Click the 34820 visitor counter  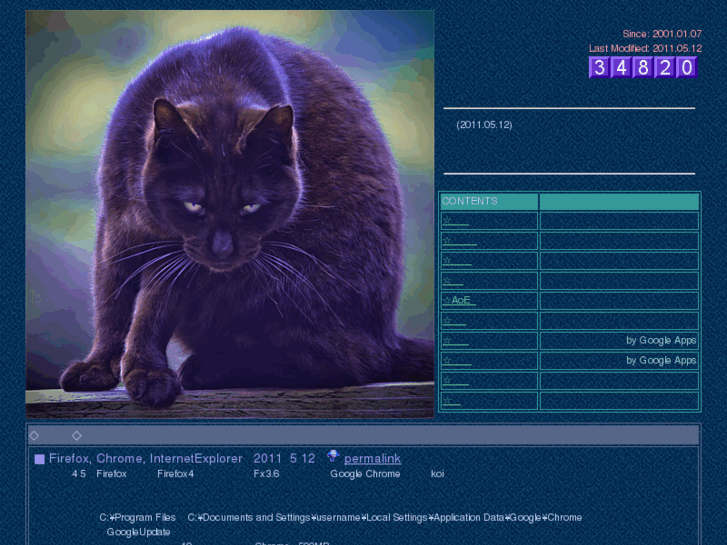click(643, 67)
